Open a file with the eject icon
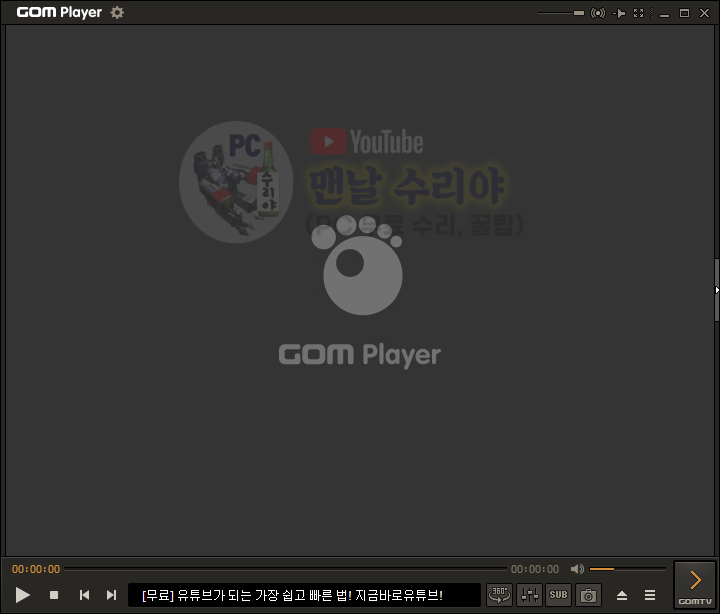The height and width of the screenshot is (614, 720). [x=622, y=595]
